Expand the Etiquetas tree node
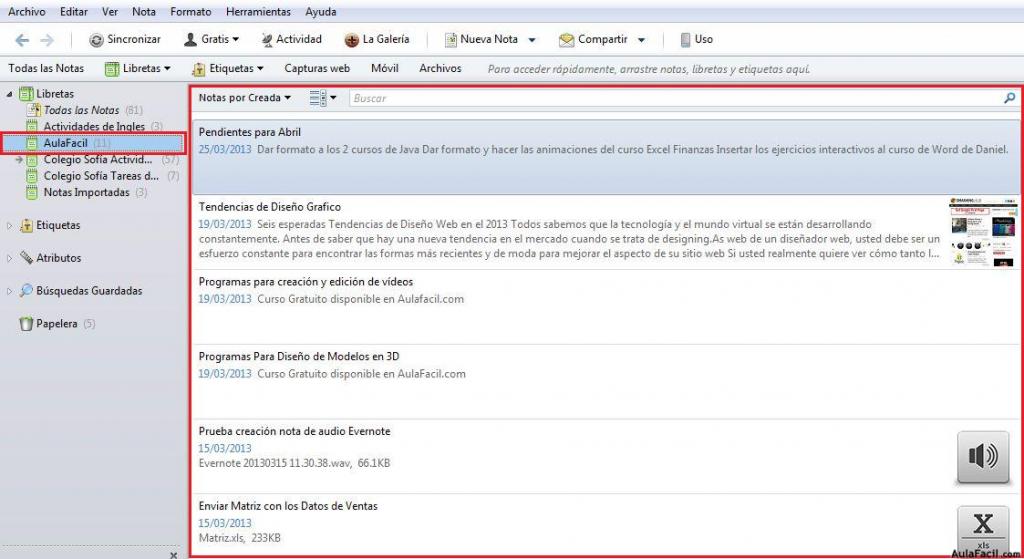 (9, 226)
